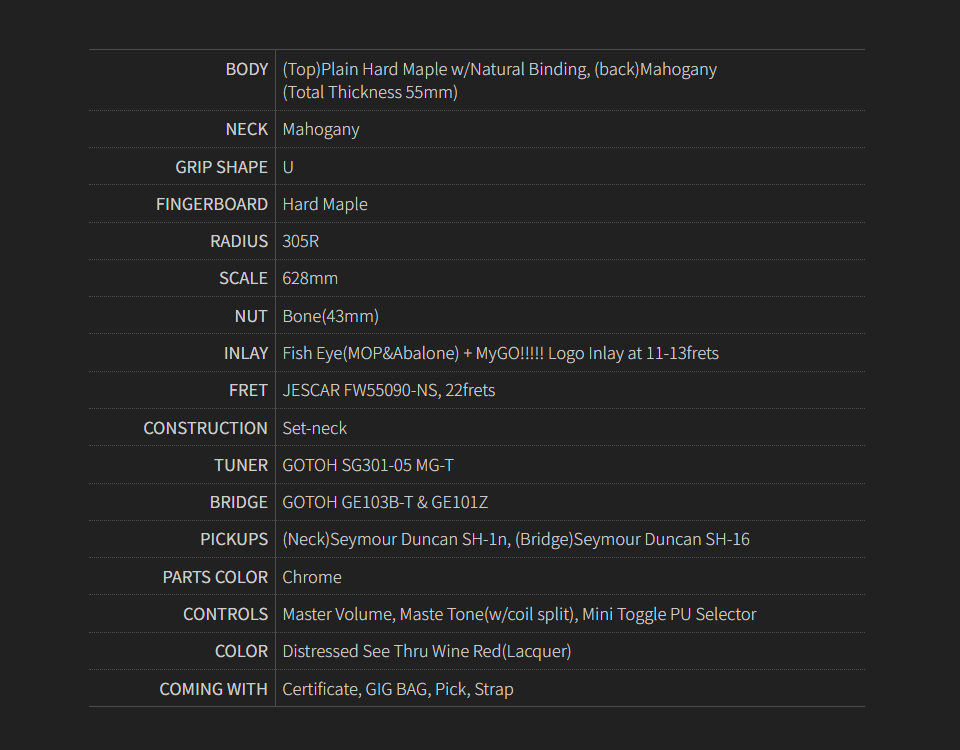The image size is (960, 750).
Task: Select the "GOTOH SG301-05 MG-T" tuner value
Action: point(368,465)
